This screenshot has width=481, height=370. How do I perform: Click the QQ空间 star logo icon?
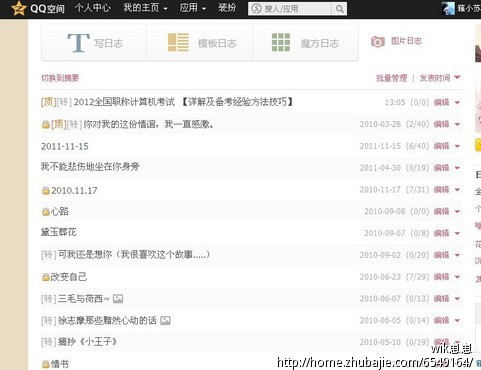click(x=19, y=8)
